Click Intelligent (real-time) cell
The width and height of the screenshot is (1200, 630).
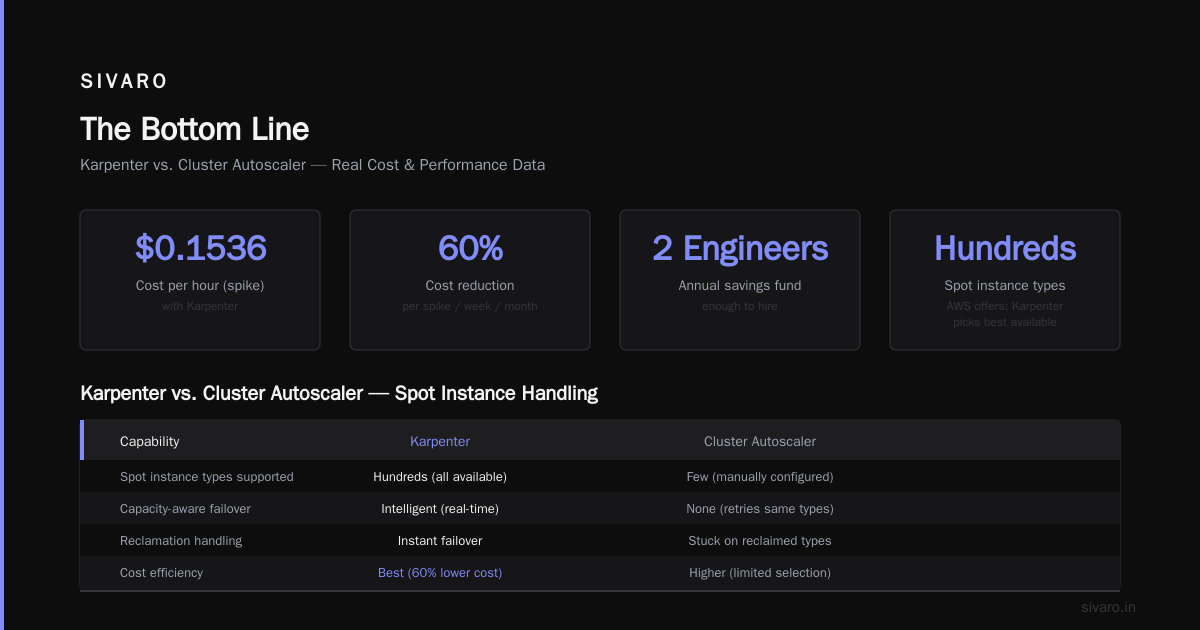[x=440, y=508]
